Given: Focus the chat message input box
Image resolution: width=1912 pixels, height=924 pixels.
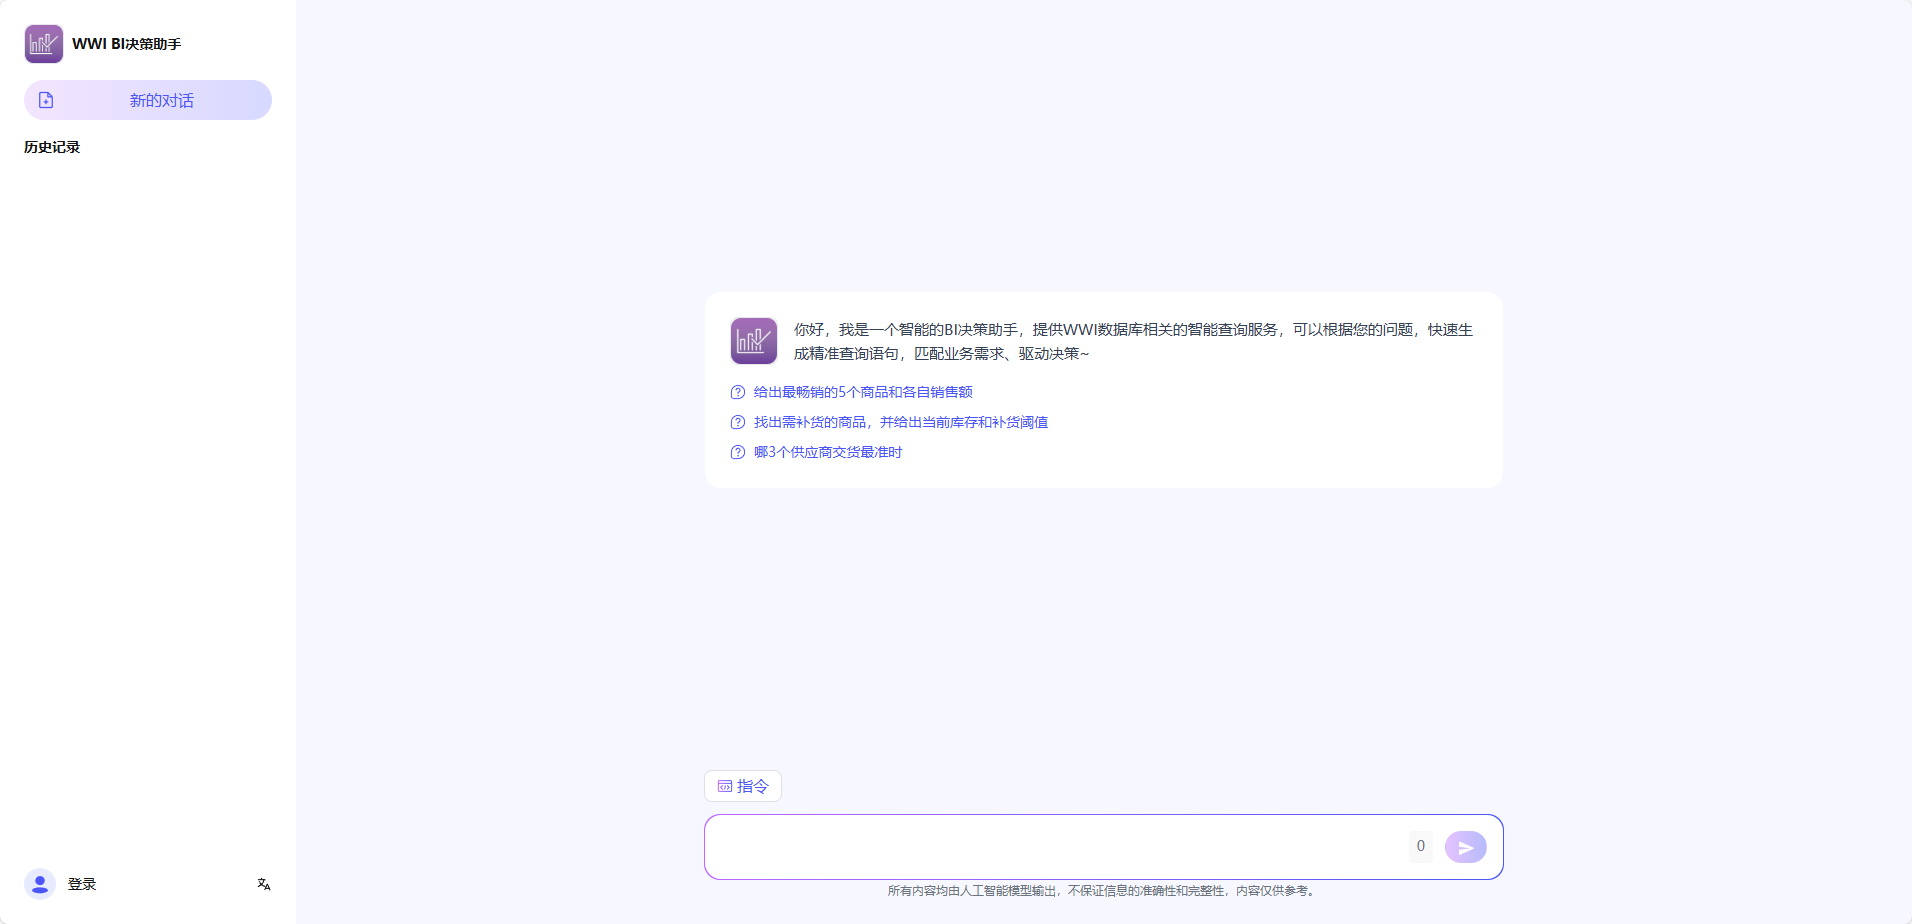Looking at the screenshot, I should [x=1050, y=847].
